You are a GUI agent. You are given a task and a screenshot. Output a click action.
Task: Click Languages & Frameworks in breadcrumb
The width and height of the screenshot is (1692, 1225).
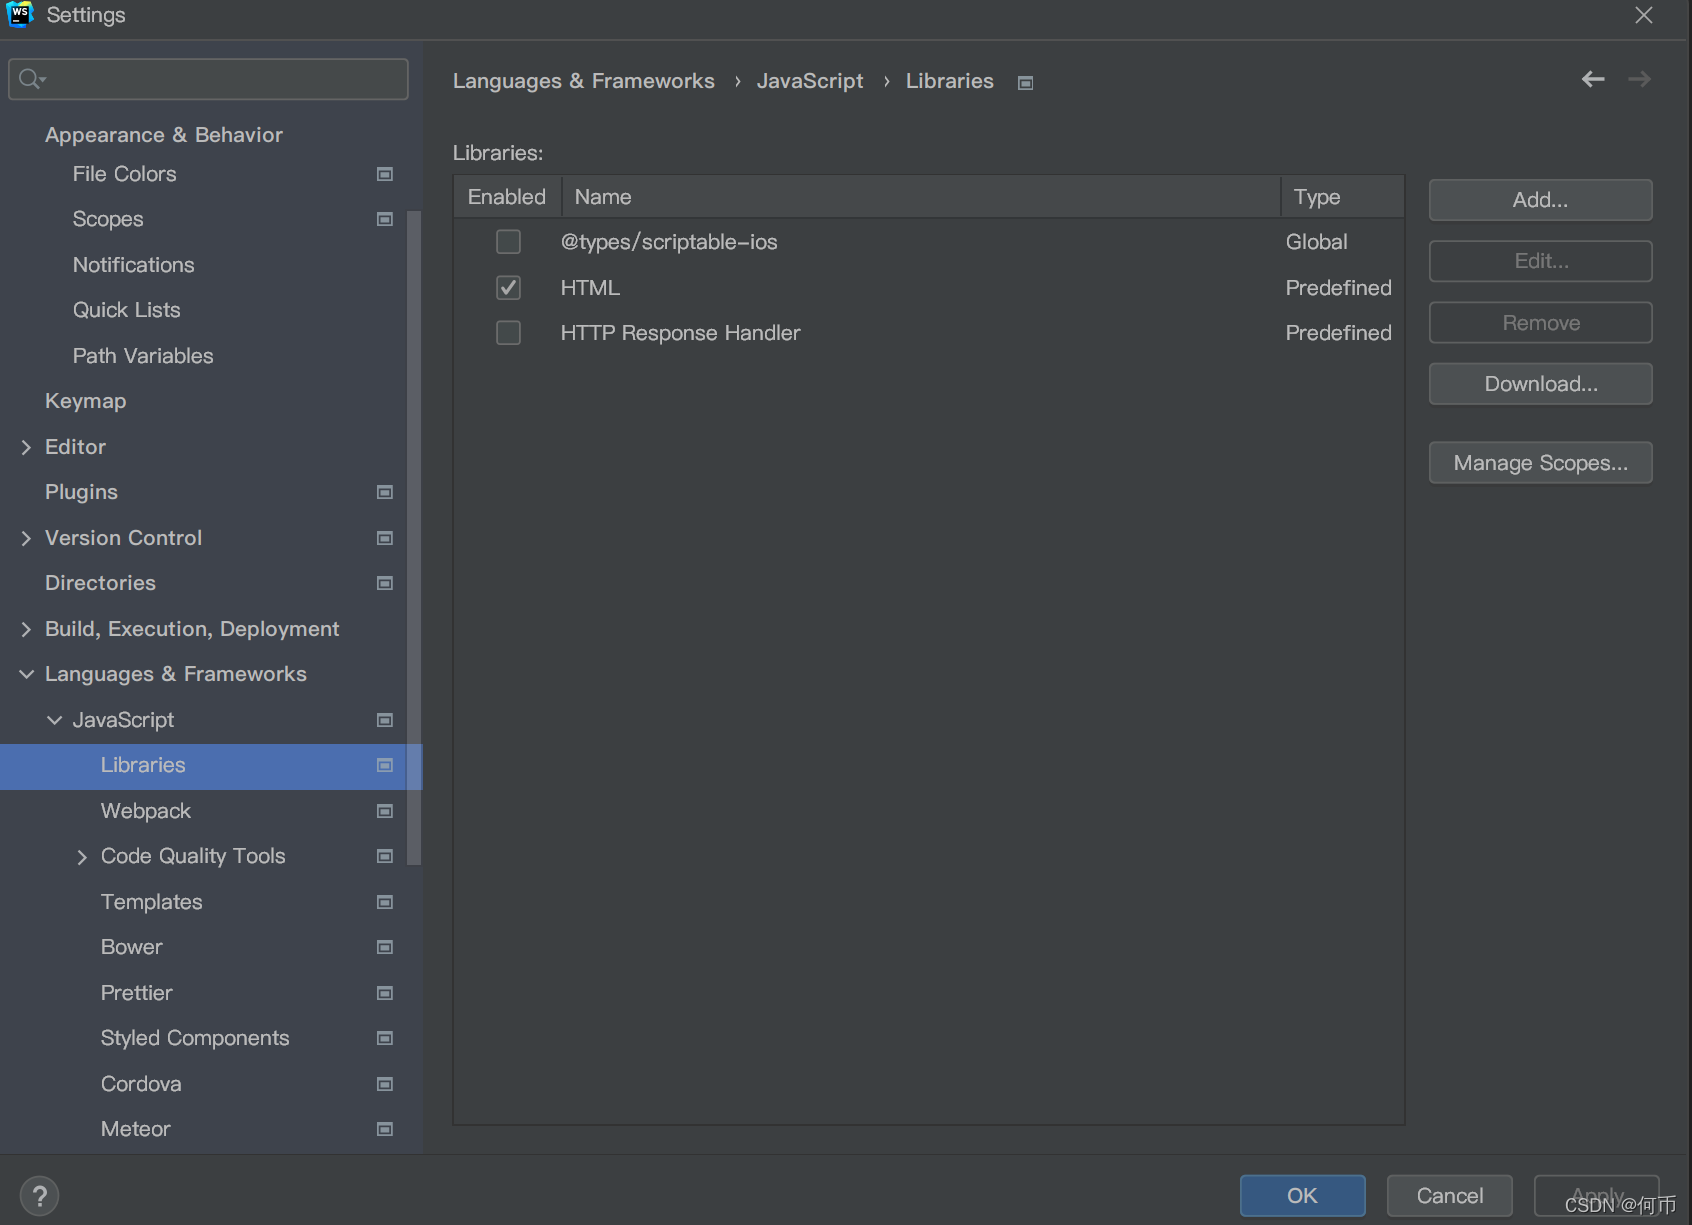[584, 81]
